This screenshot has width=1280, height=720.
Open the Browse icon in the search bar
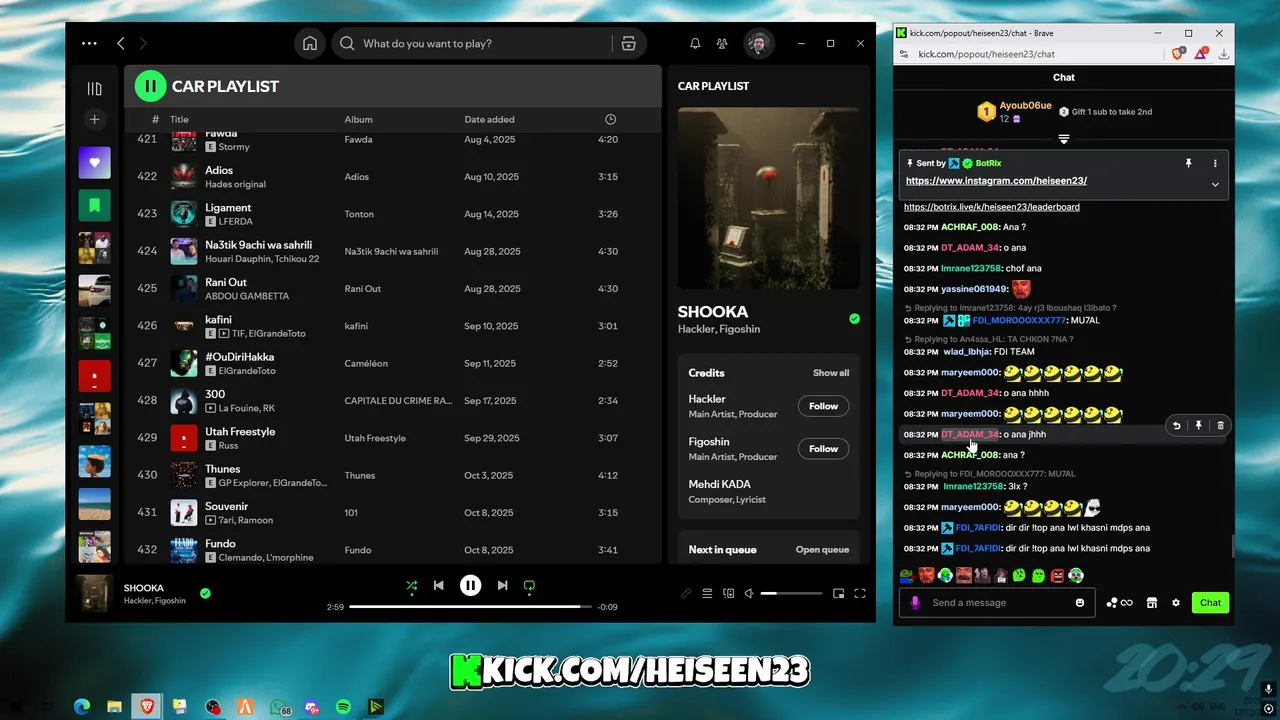click(628, 43)
